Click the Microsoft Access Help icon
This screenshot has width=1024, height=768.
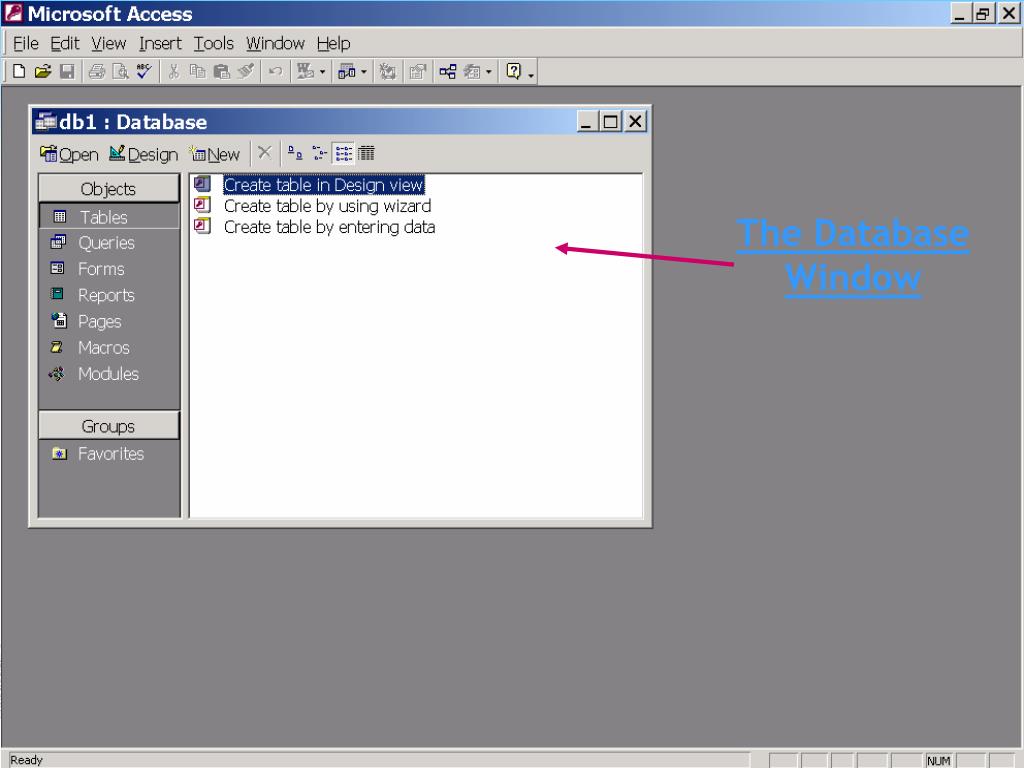click(x=514, y=71)
